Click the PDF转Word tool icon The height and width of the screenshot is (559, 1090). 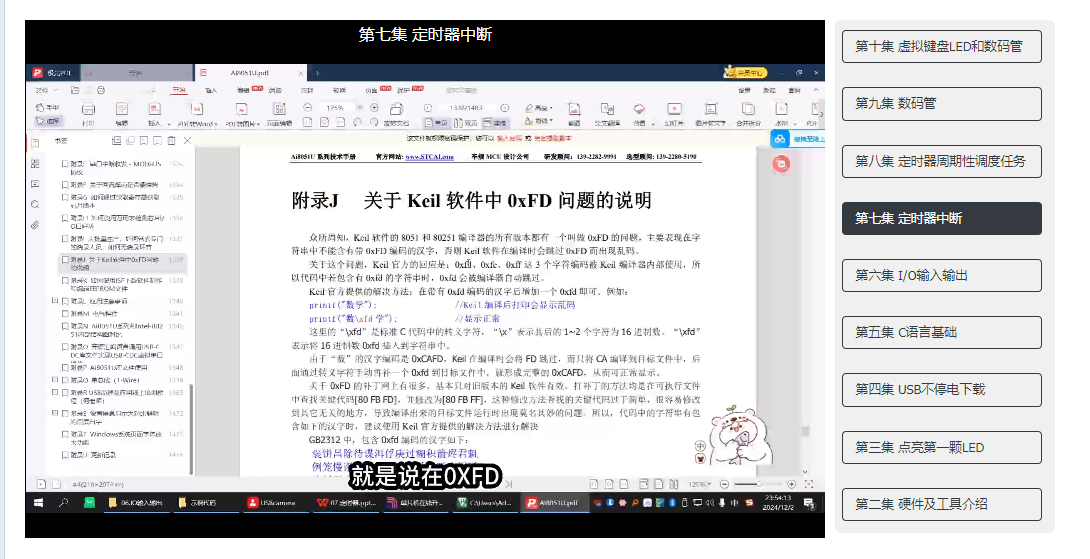(197, 109)
